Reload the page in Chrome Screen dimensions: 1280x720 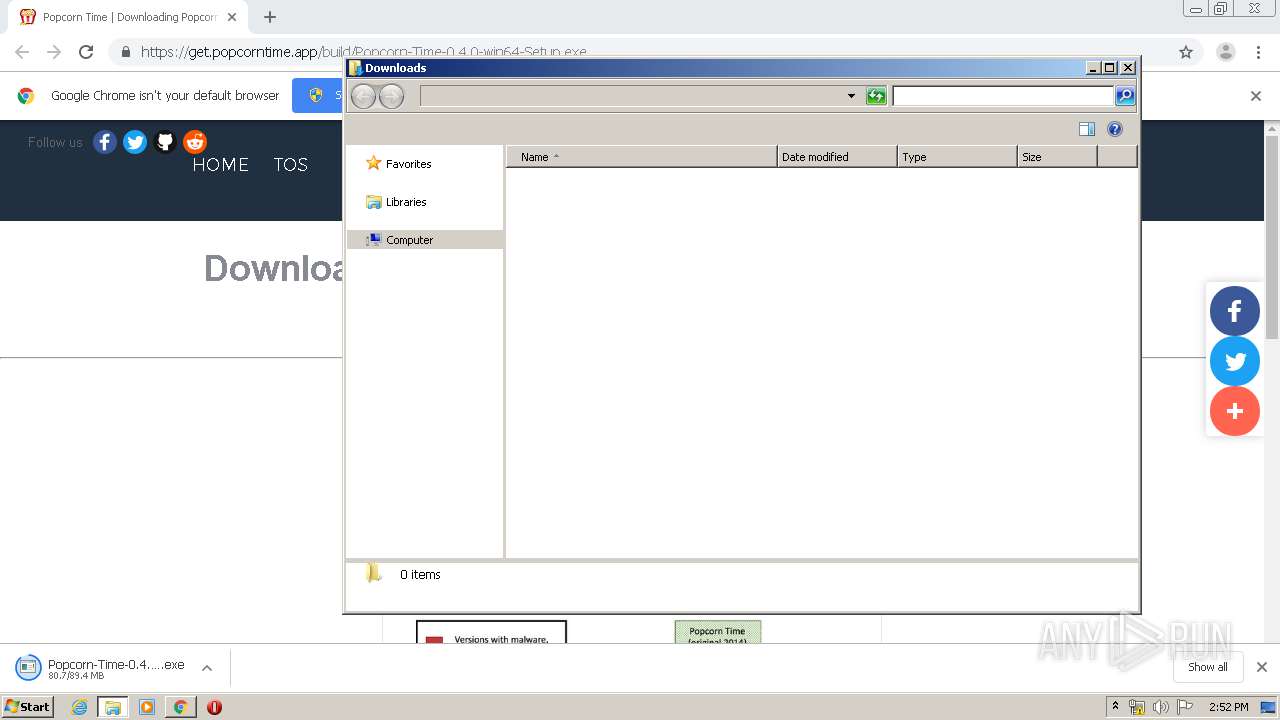pos(86,52)
